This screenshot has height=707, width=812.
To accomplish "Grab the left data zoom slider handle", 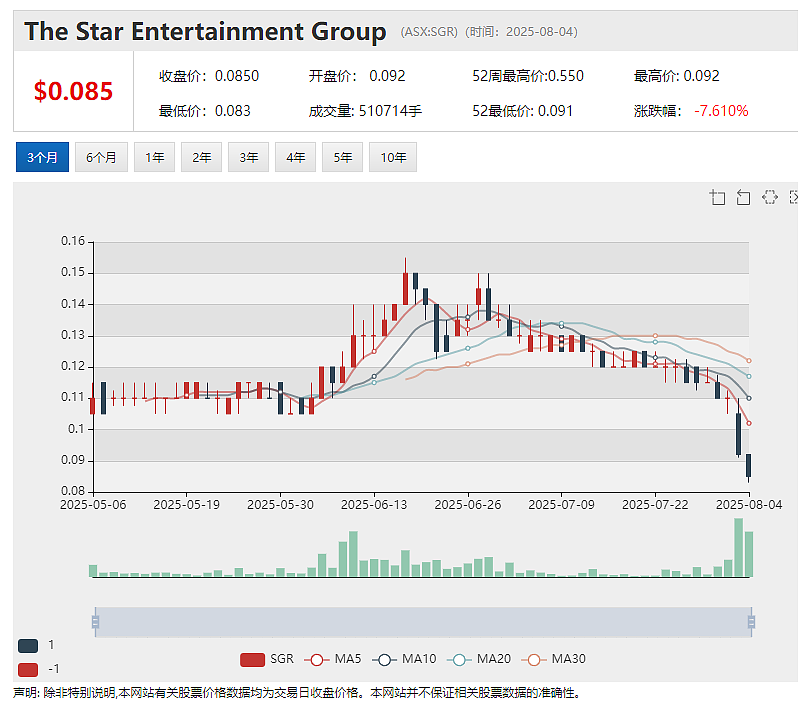I will coord(95,622).
